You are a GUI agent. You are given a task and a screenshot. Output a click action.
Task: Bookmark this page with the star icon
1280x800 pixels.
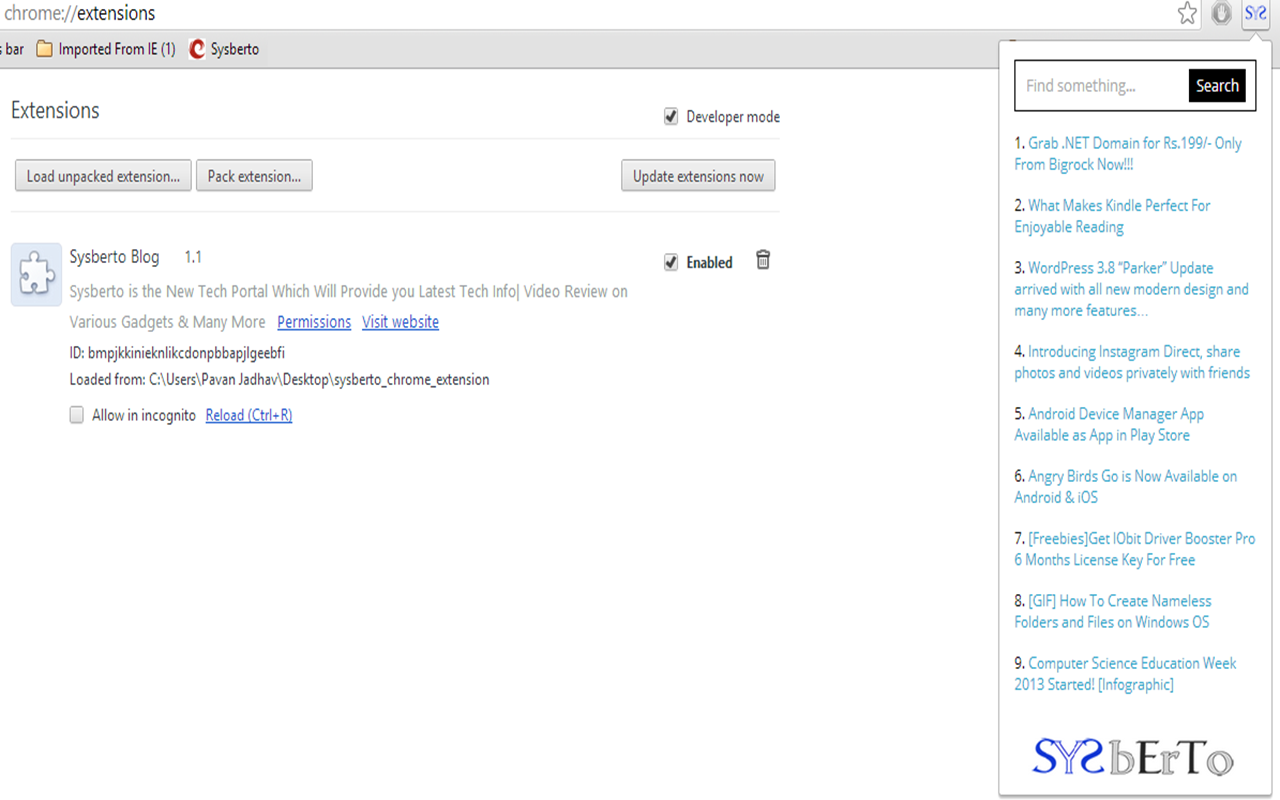pos(1187,13)
